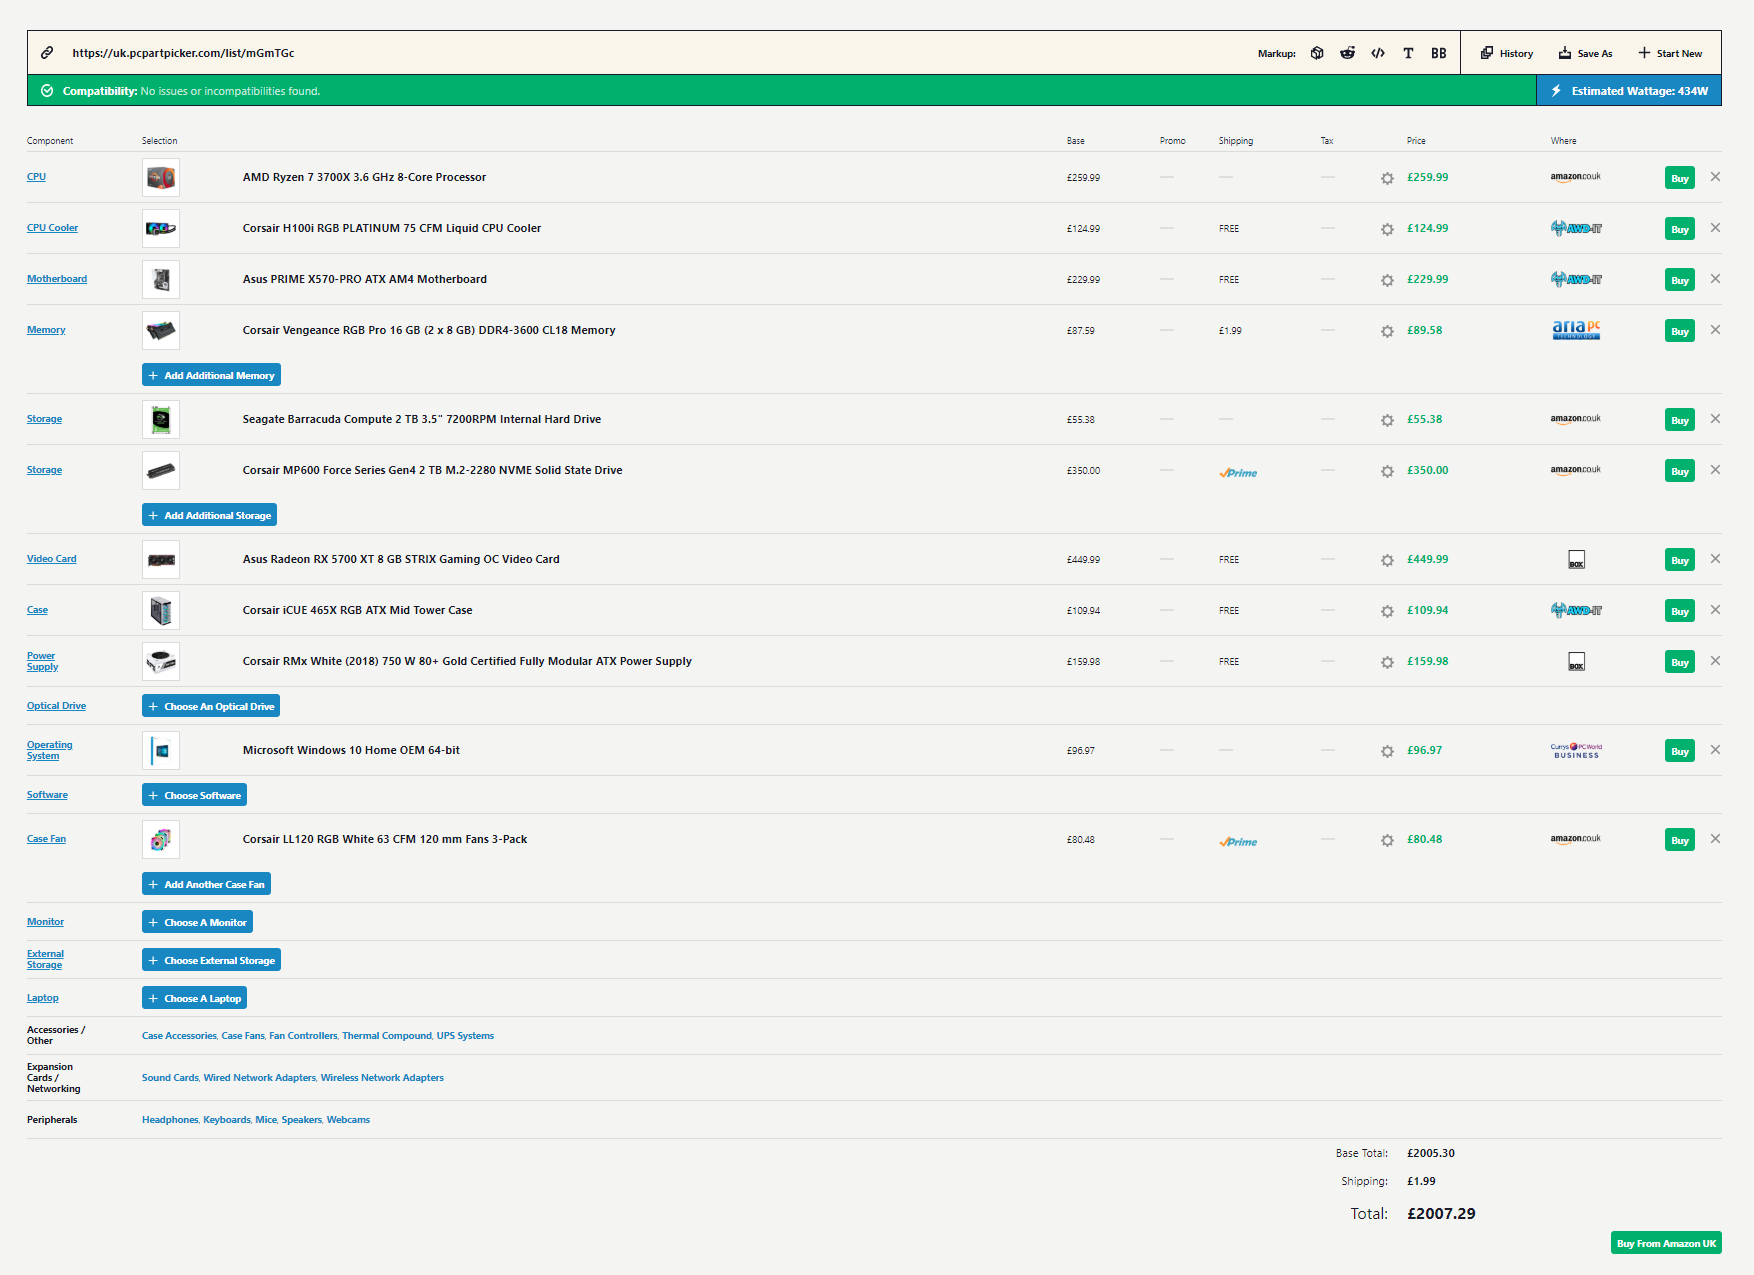Choose the plain text markup icon

tap(1408, 53)
